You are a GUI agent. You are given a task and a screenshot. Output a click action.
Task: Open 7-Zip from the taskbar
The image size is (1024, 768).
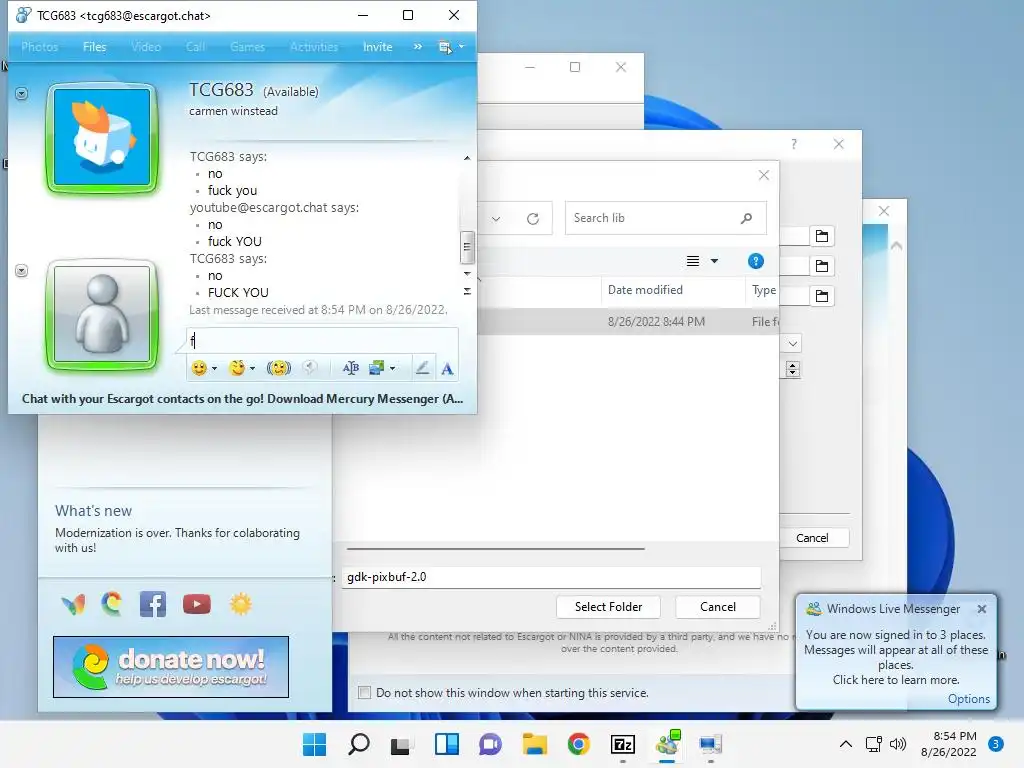(622, 744)
